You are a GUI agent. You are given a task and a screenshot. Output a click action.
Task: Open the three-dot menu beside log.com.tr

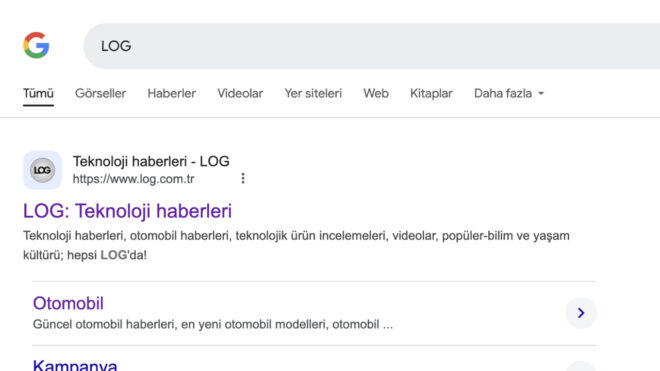(243, 178)
